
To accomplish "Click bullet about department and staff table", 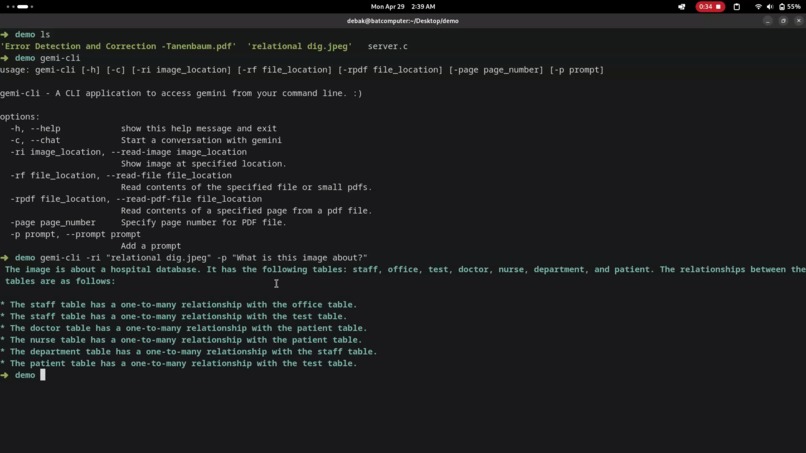I will pyautogui.click(x=189, y=352).
